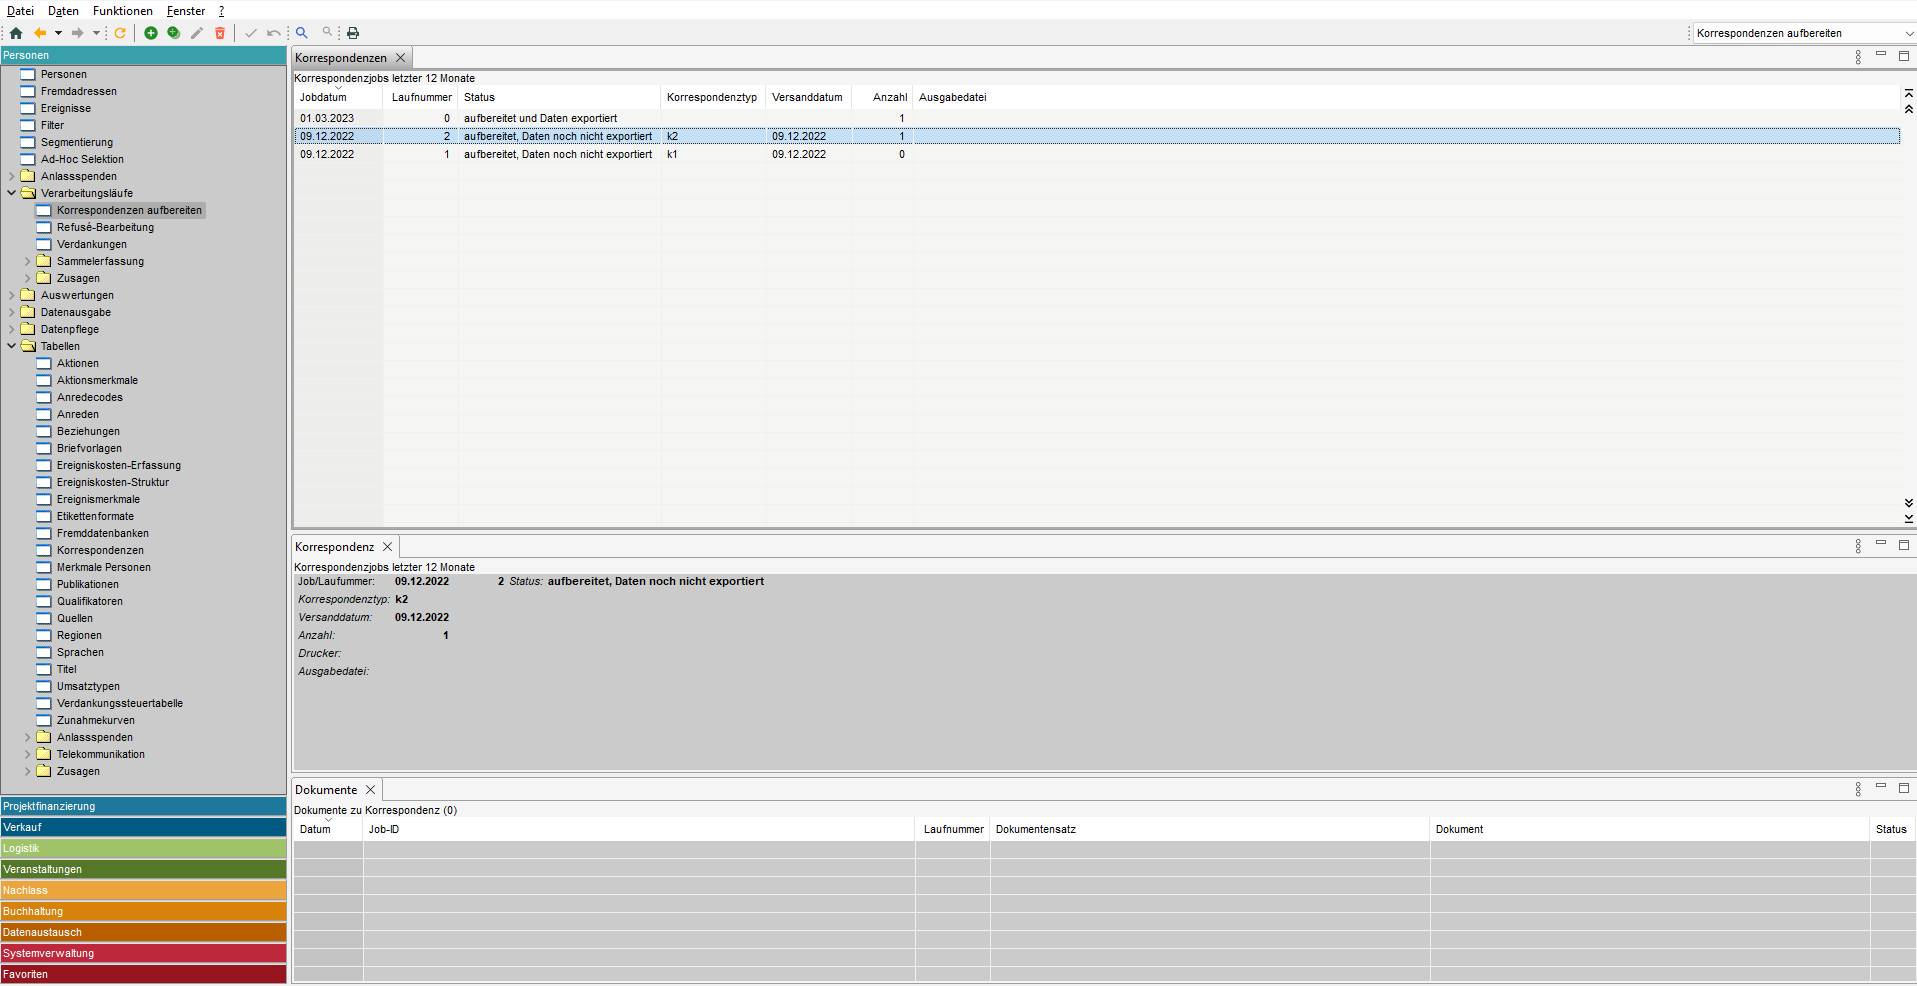
Task: Collapse the Verarbeitungsläufe folder
Action: click(x=12, y=193)
